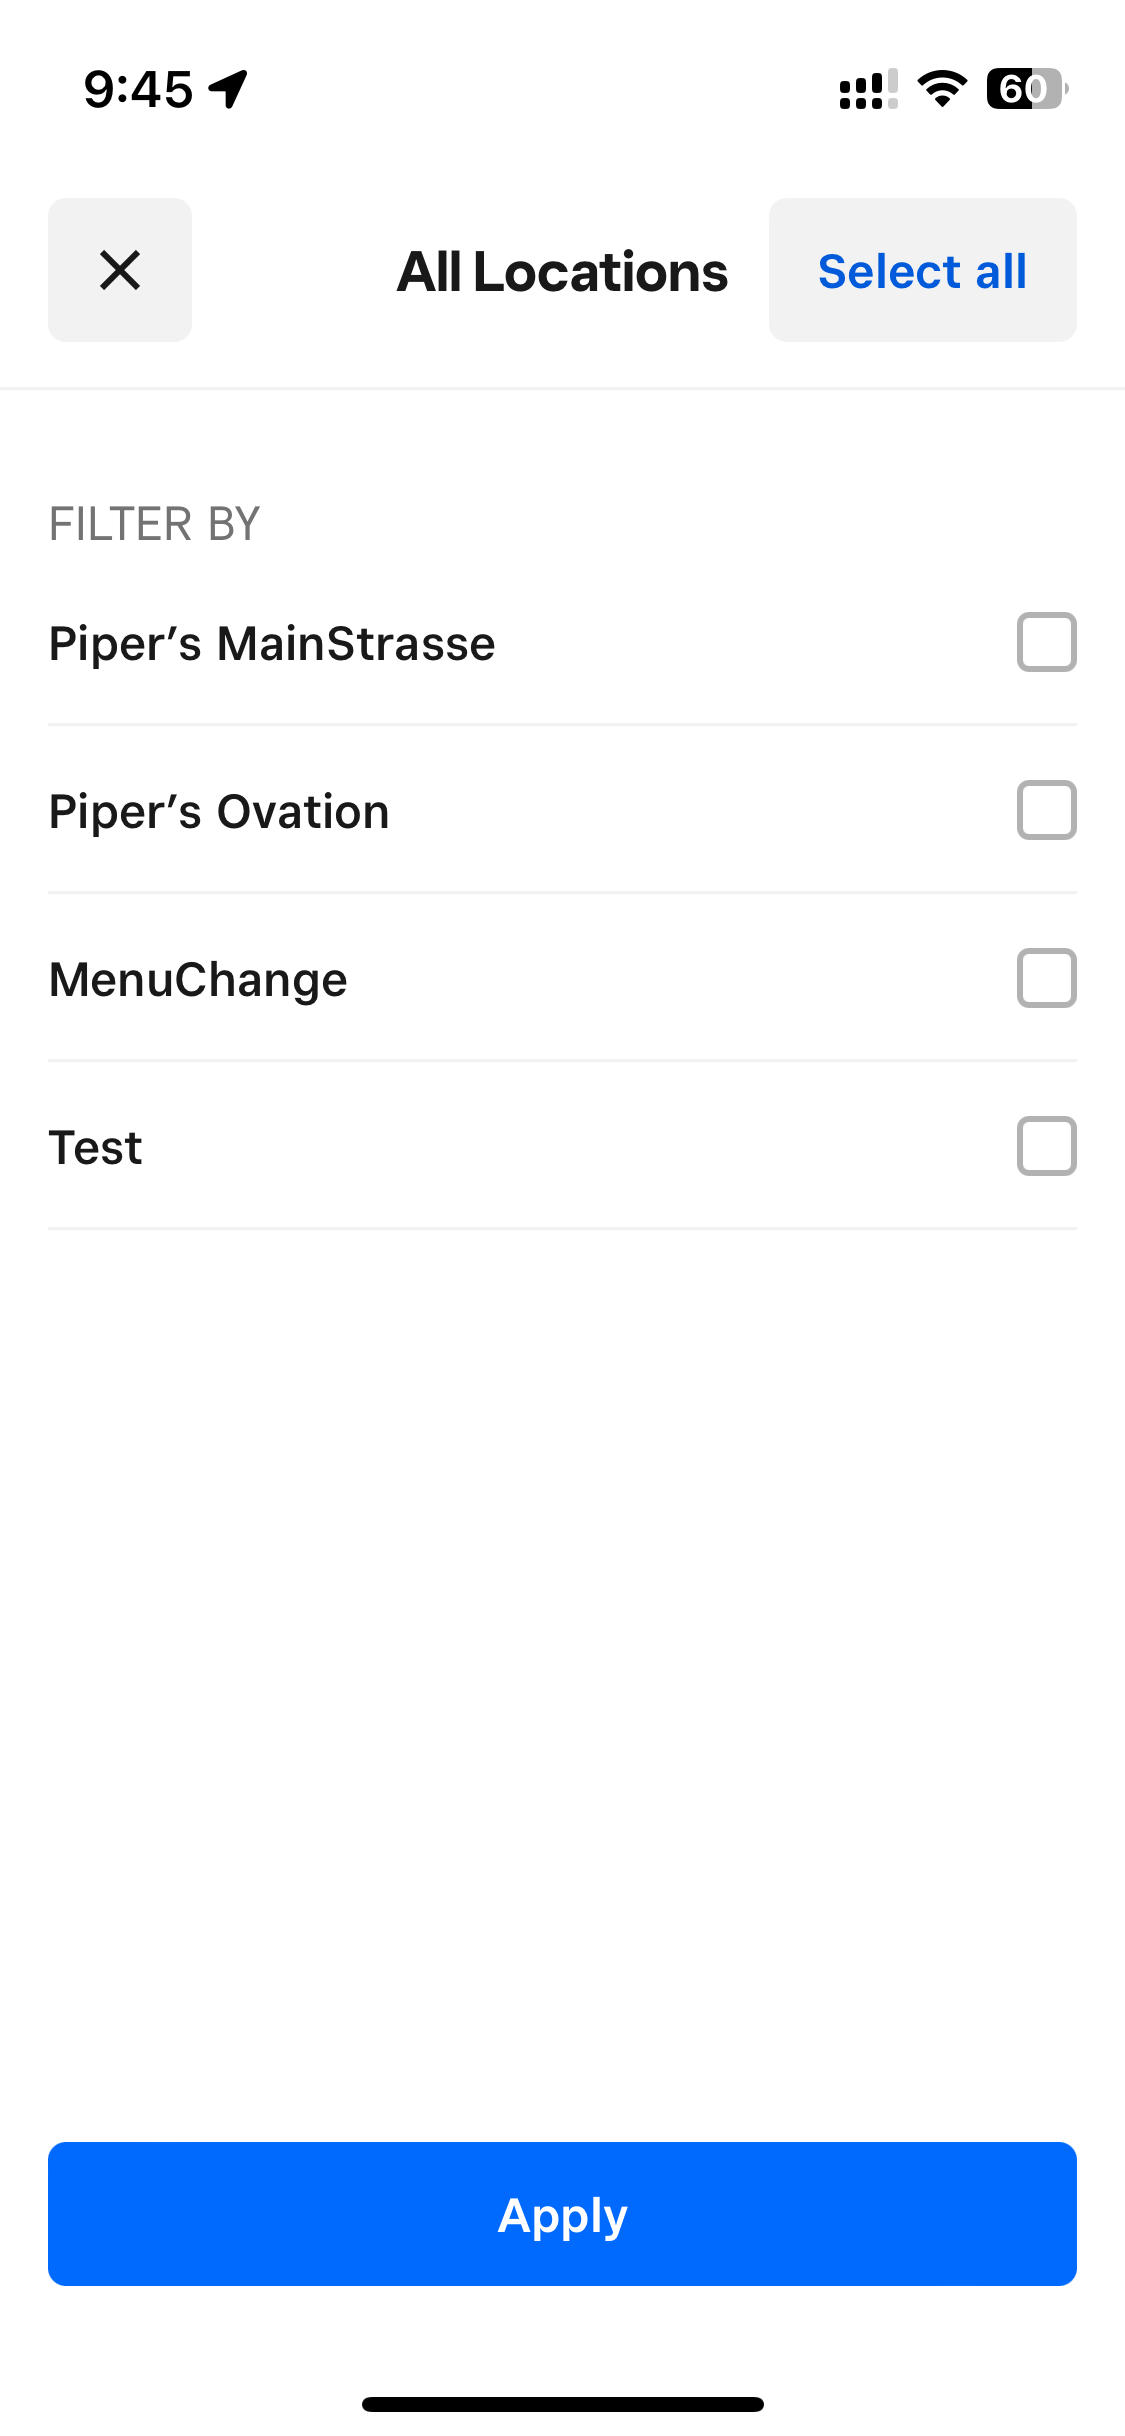Select the Piper's MainStrasse row label
The image size is (1125, 2436).
click(272, 643)
